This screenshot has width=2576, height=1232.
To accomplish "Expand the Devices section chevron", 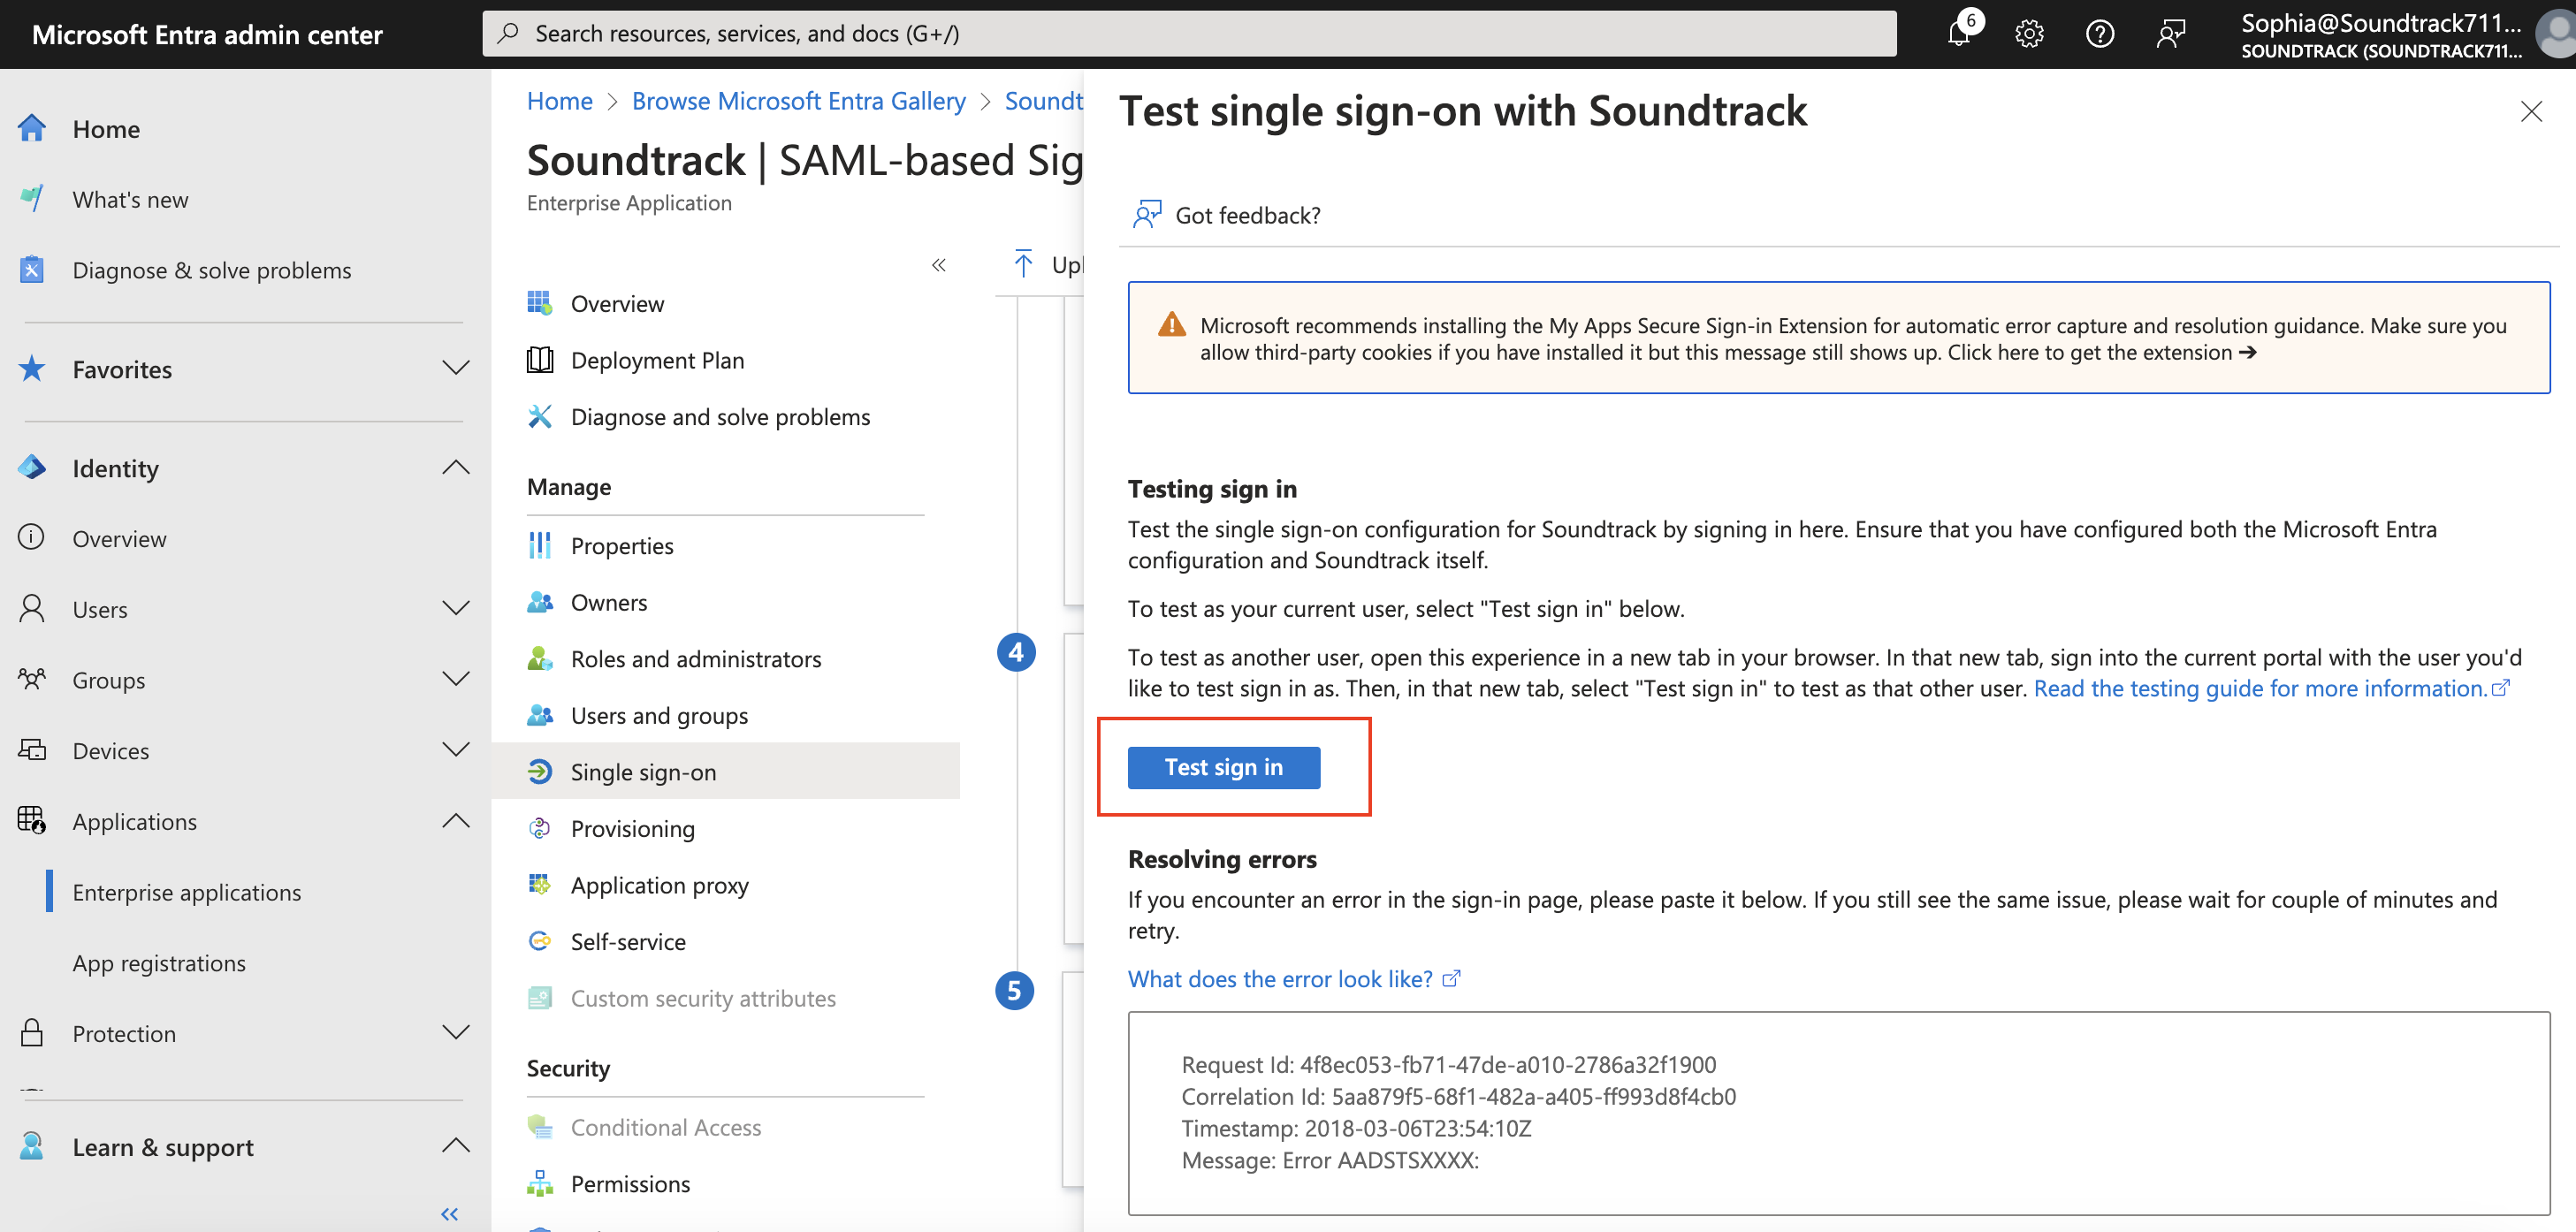I will pos(456,749).
